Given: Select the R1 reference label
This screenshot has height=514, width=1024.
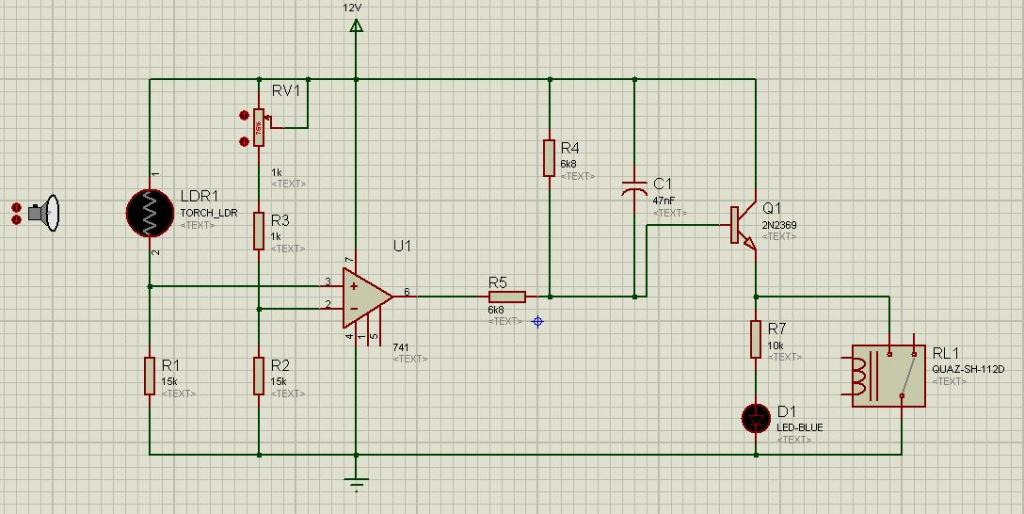Looking at the screenshot, I should pyautogui.click(x=170, y=364).
